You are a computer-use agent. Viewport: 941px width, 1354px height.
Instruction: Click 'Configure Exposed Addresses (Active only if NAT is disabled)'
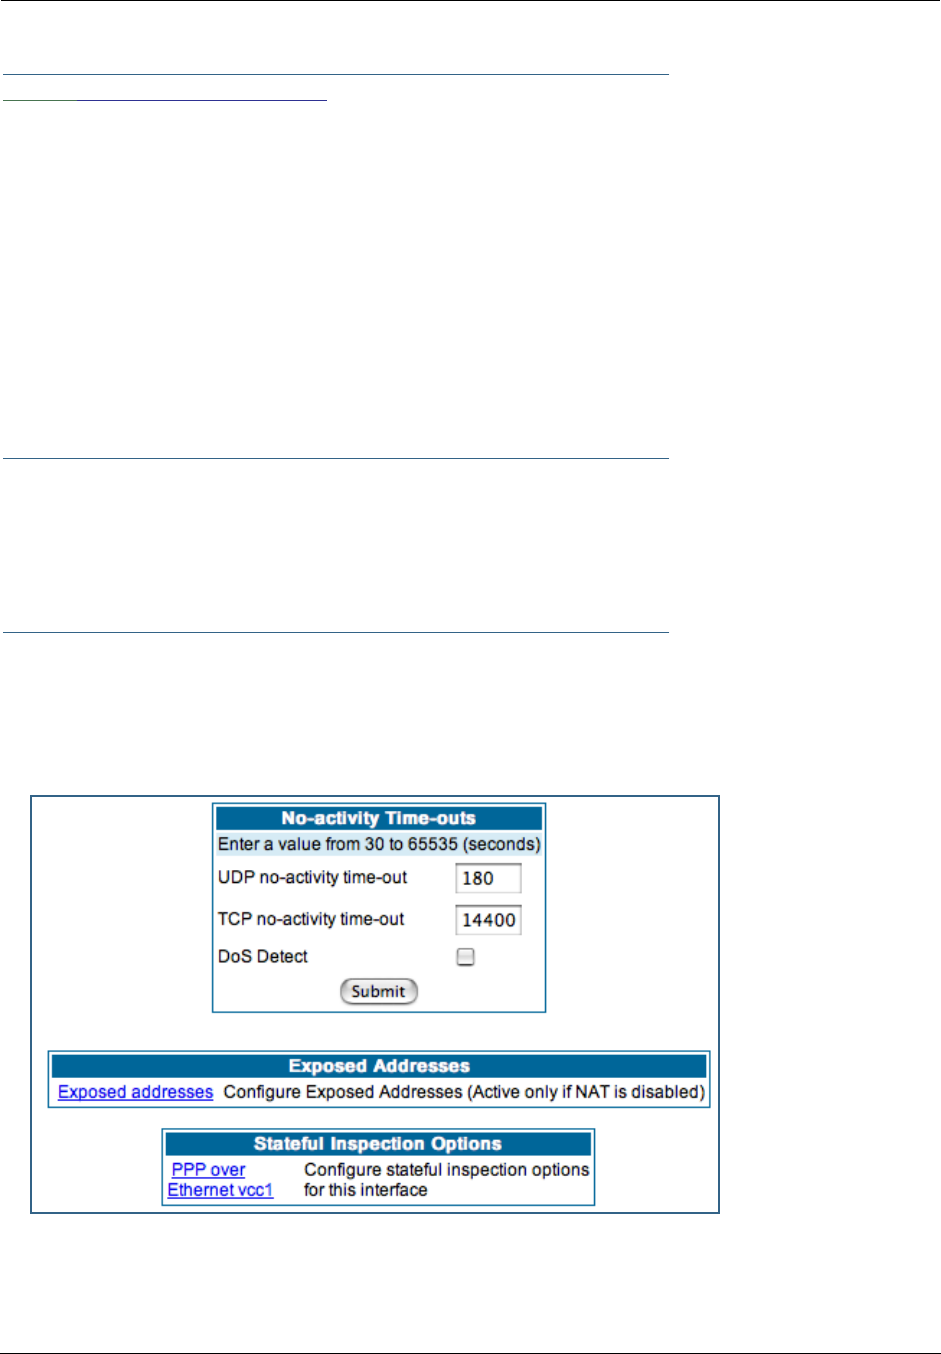[x=464, y=1092]
